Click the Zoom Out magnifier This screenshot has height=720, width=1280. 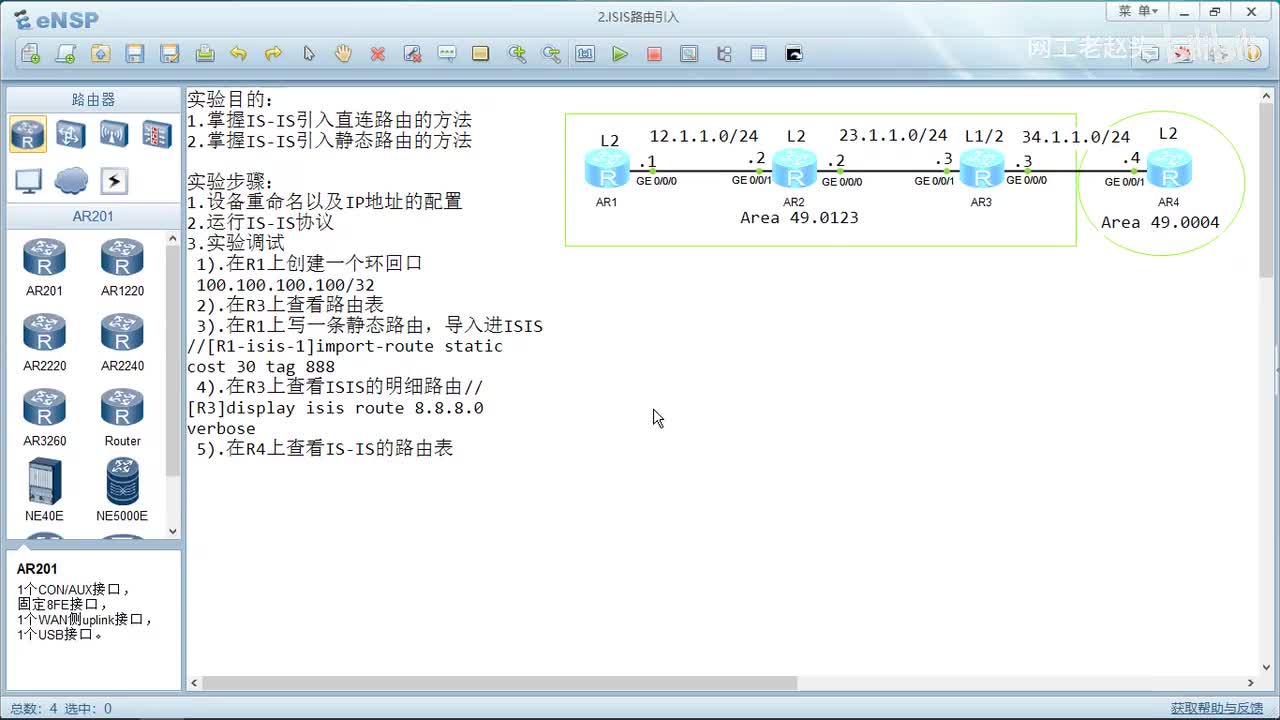[x=551, y=54]
